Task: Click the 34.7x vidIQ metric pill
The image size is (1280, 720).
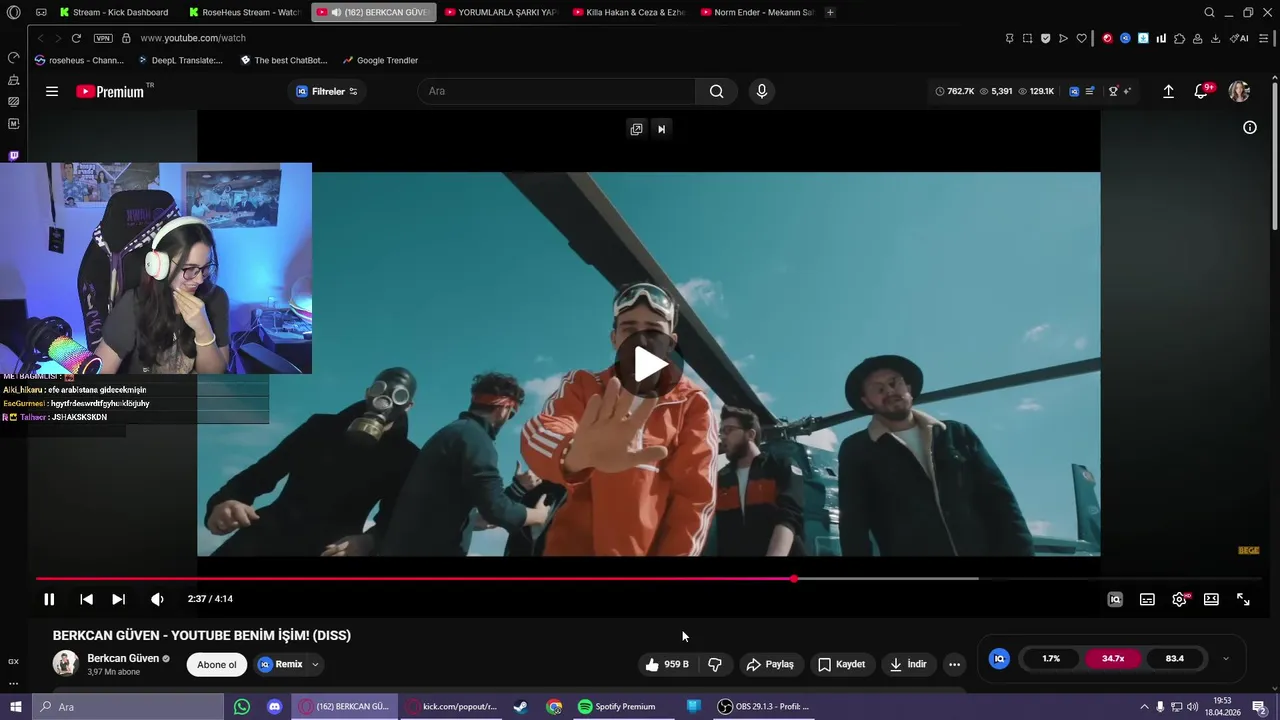Action: tap(1113, 659)
